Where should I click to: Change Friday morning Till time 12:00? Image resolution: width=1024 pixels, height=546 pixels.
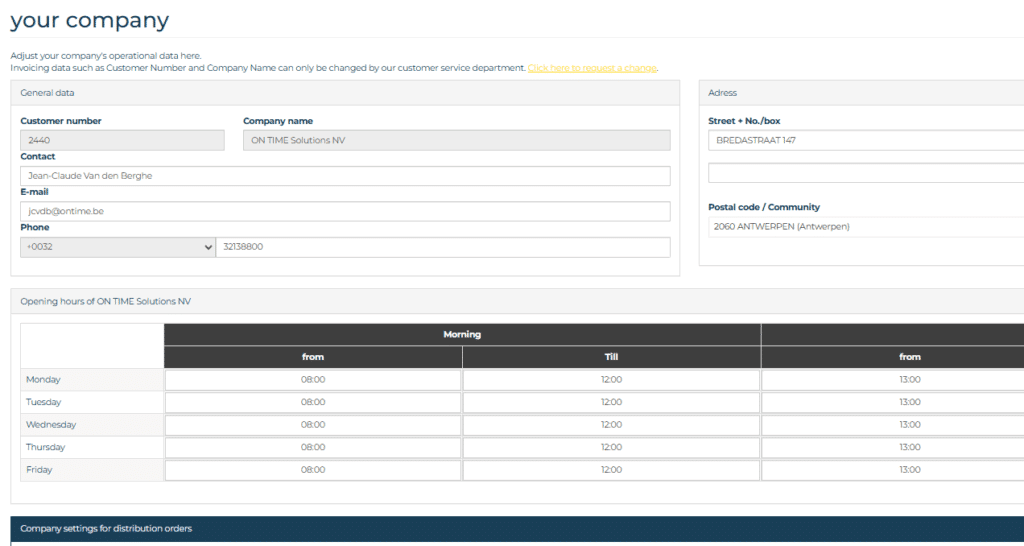pyautogui.click(x=611, y=470)
